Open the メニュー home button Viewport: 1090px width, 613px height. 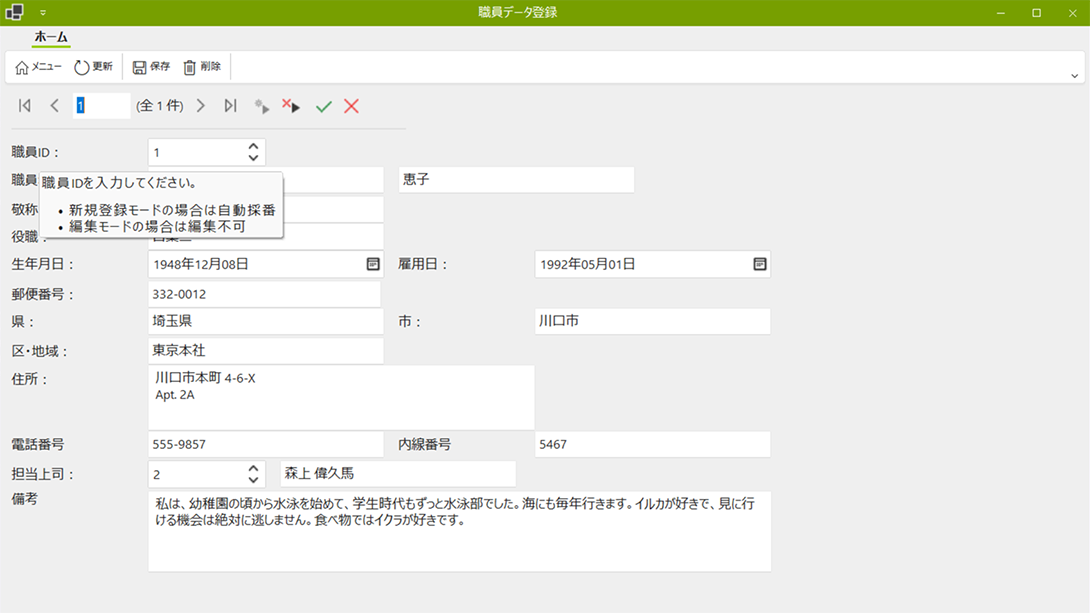[38, 67]
